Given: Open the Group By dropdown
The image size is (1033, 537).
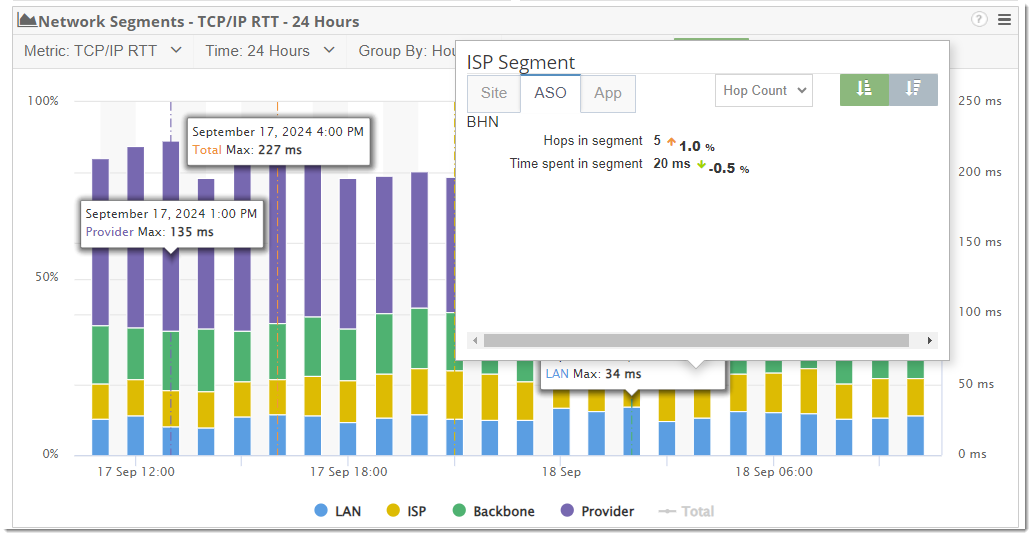Looking at the screenshot, I should coord(406,51).
